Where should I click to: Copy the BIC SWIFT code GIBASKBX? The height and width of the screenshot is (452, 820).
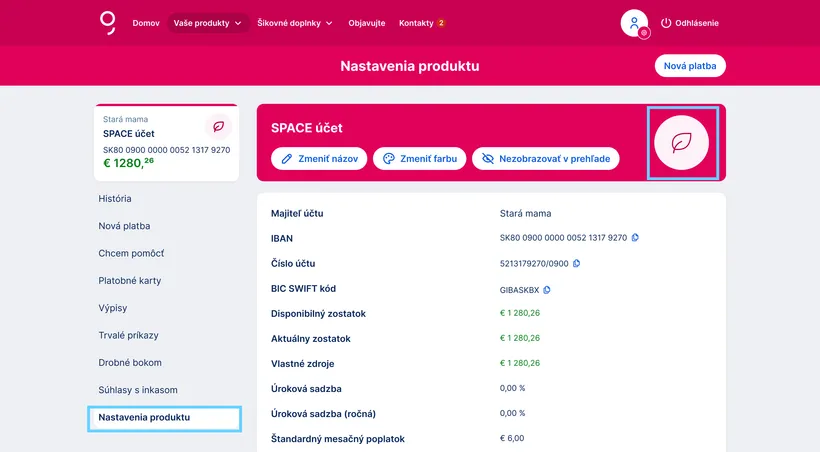click(547, 290)
